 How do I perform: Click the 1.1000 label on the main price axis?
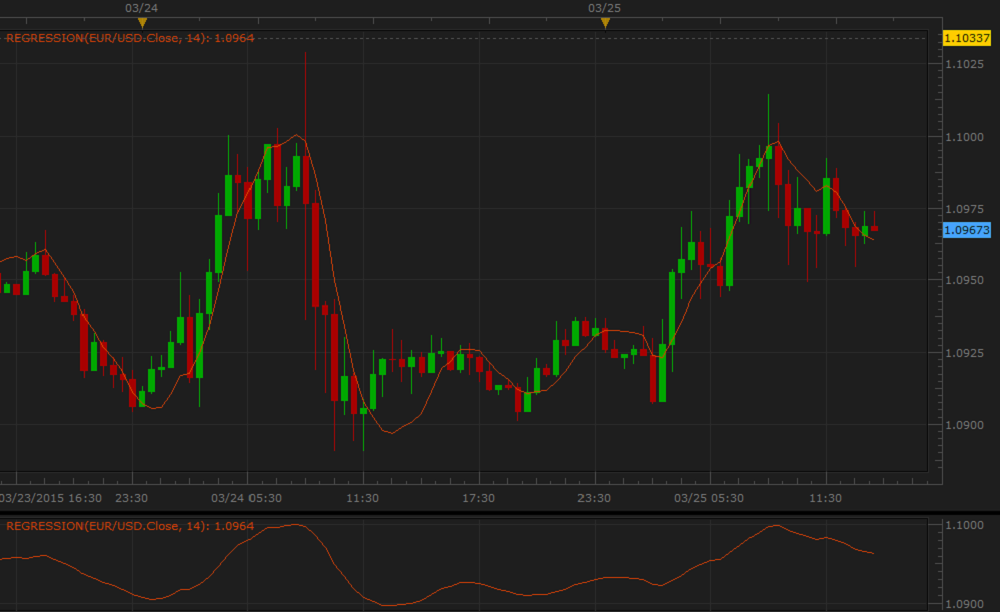[x=964, y=137]
